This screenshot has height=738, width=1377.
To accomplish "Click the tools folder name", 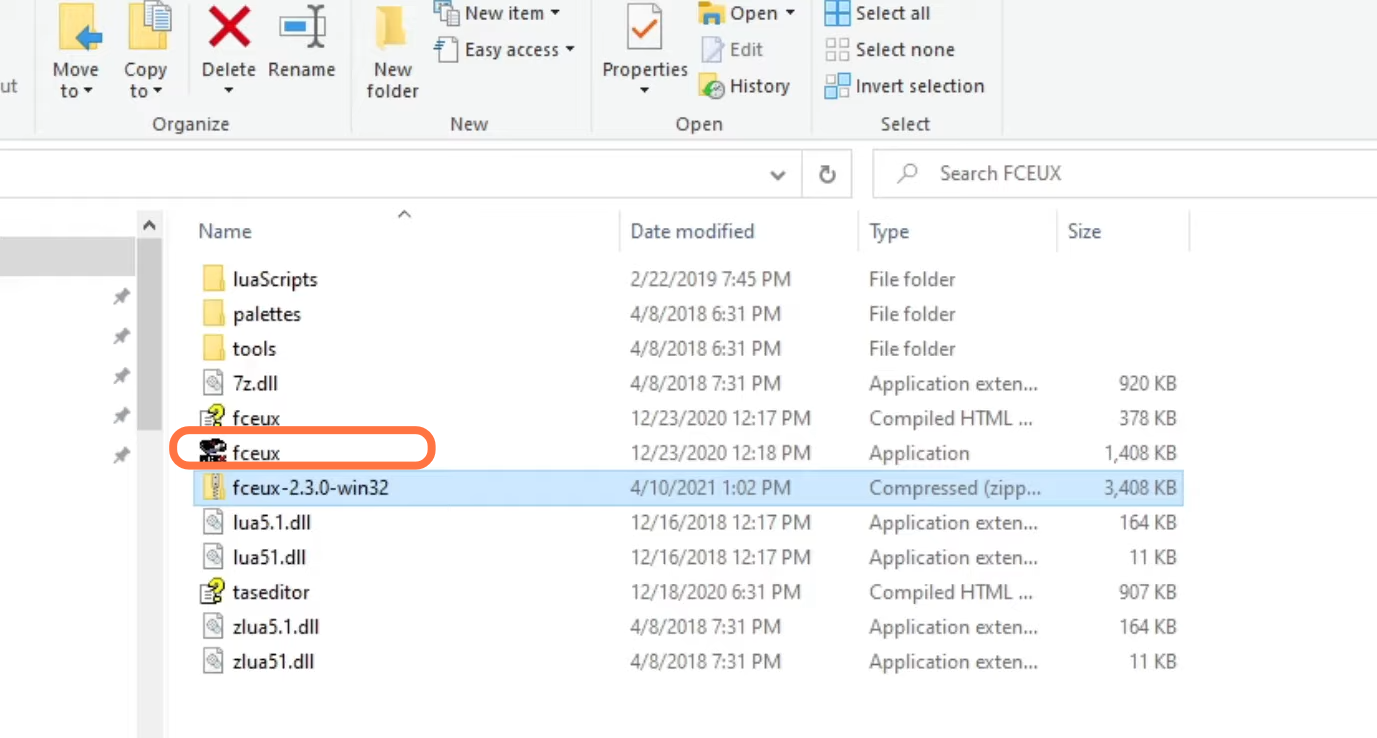I will click(x=254, y=349).
